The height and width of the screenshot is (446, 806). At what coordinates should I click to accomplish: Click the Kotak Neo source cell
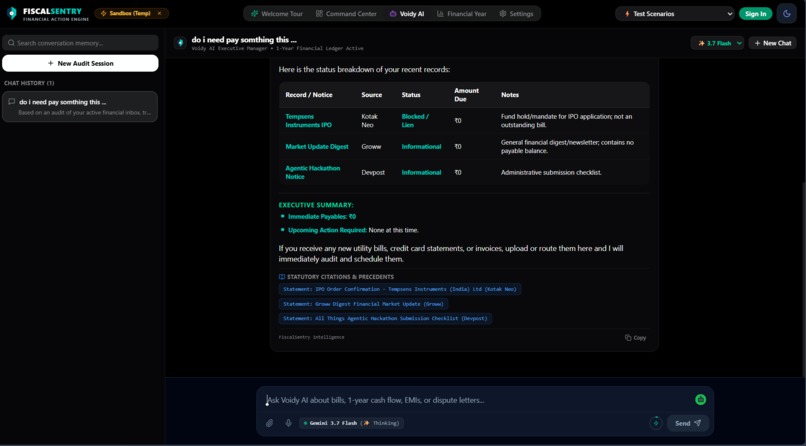(370, 121)
